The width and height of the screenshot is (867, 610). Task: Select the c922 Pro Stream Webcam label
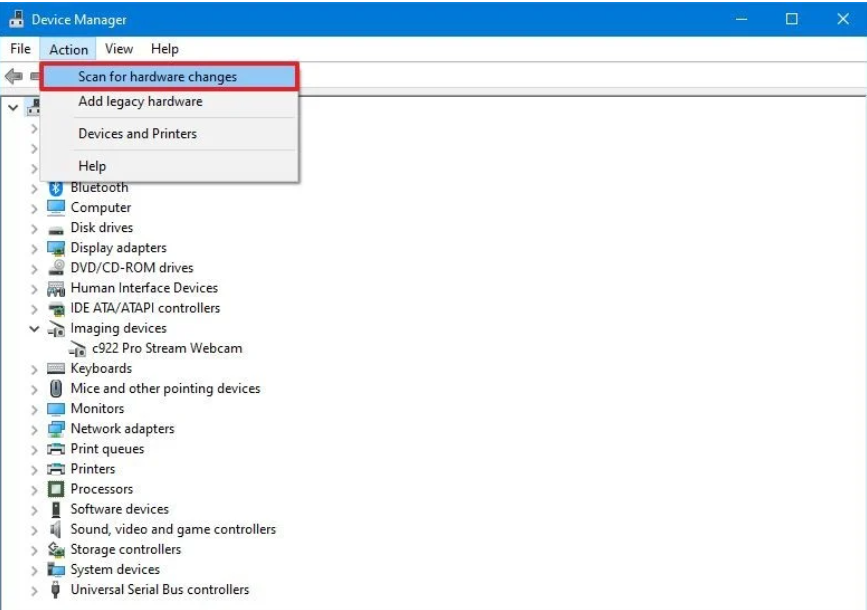[167, 348]
